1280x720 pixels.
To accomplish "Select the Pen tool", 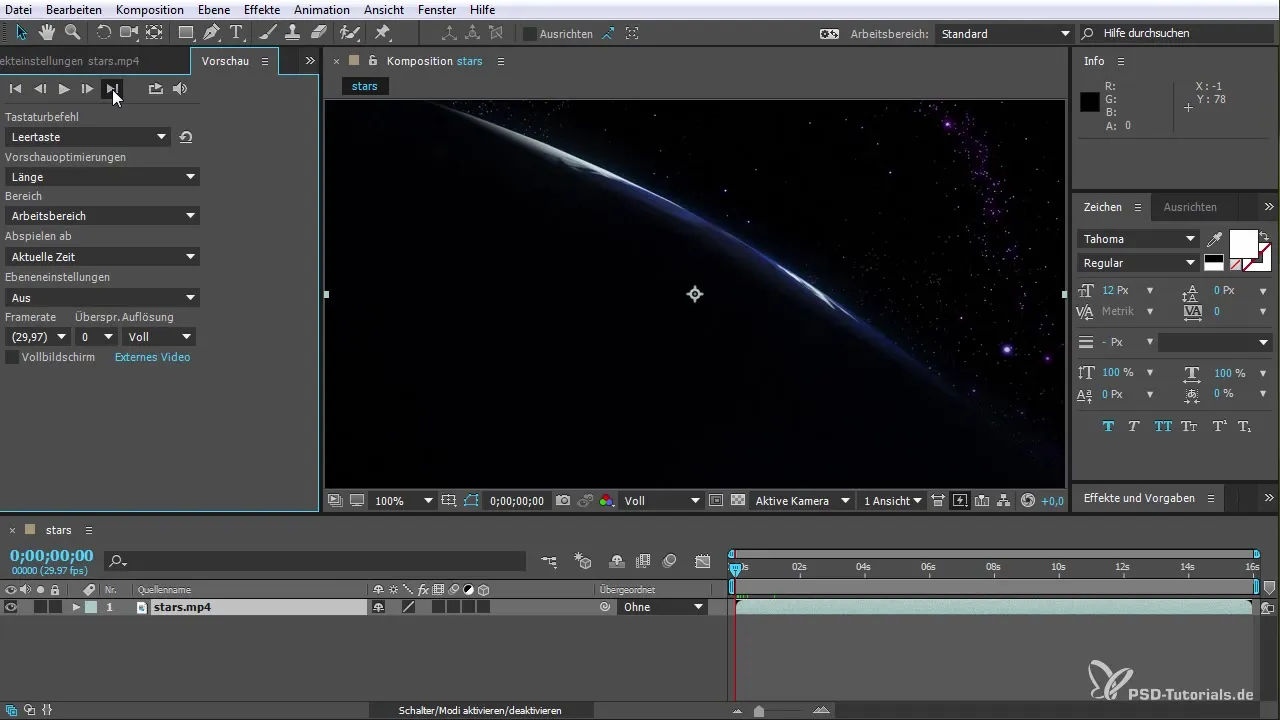I will (212, 33).
